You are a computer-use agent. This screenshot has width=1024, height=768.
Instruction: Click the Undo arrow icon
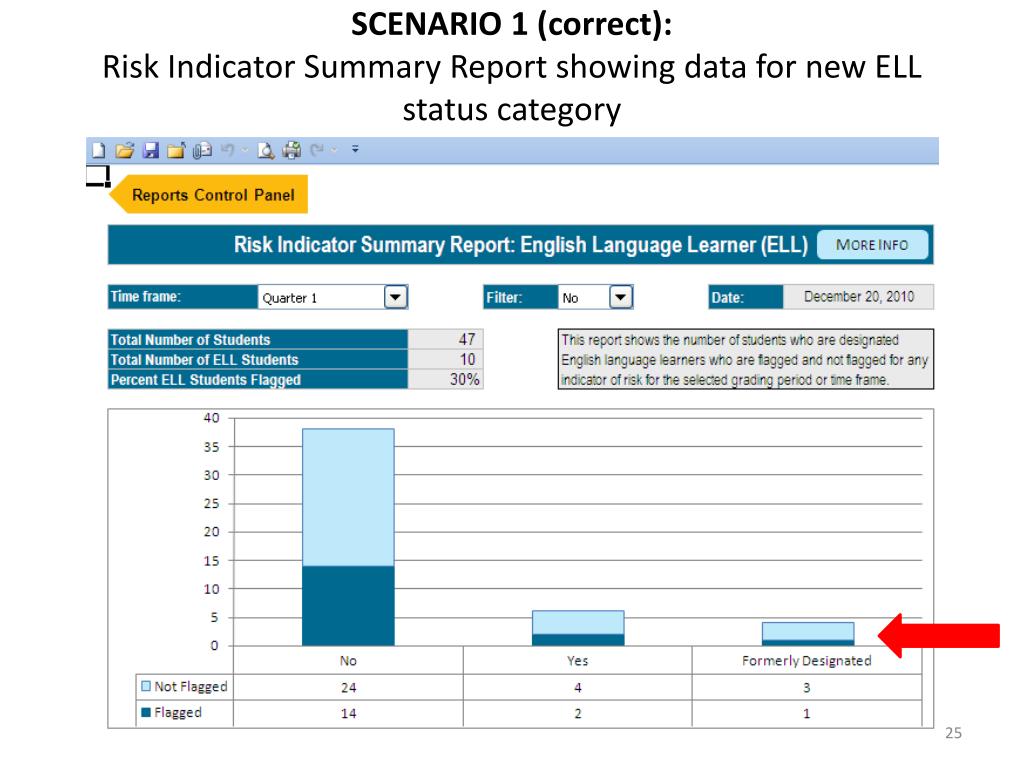(x=228, y=151)
